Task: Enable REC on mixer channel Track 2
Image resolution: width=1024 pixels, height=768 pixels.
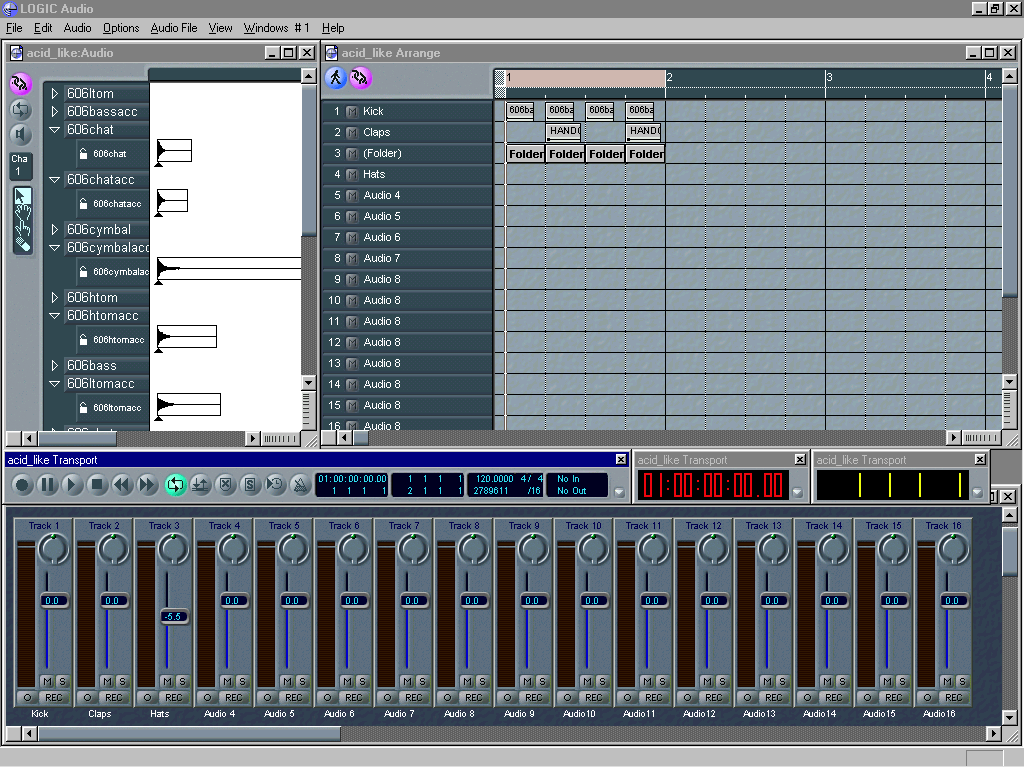Action: click(114, 697)
